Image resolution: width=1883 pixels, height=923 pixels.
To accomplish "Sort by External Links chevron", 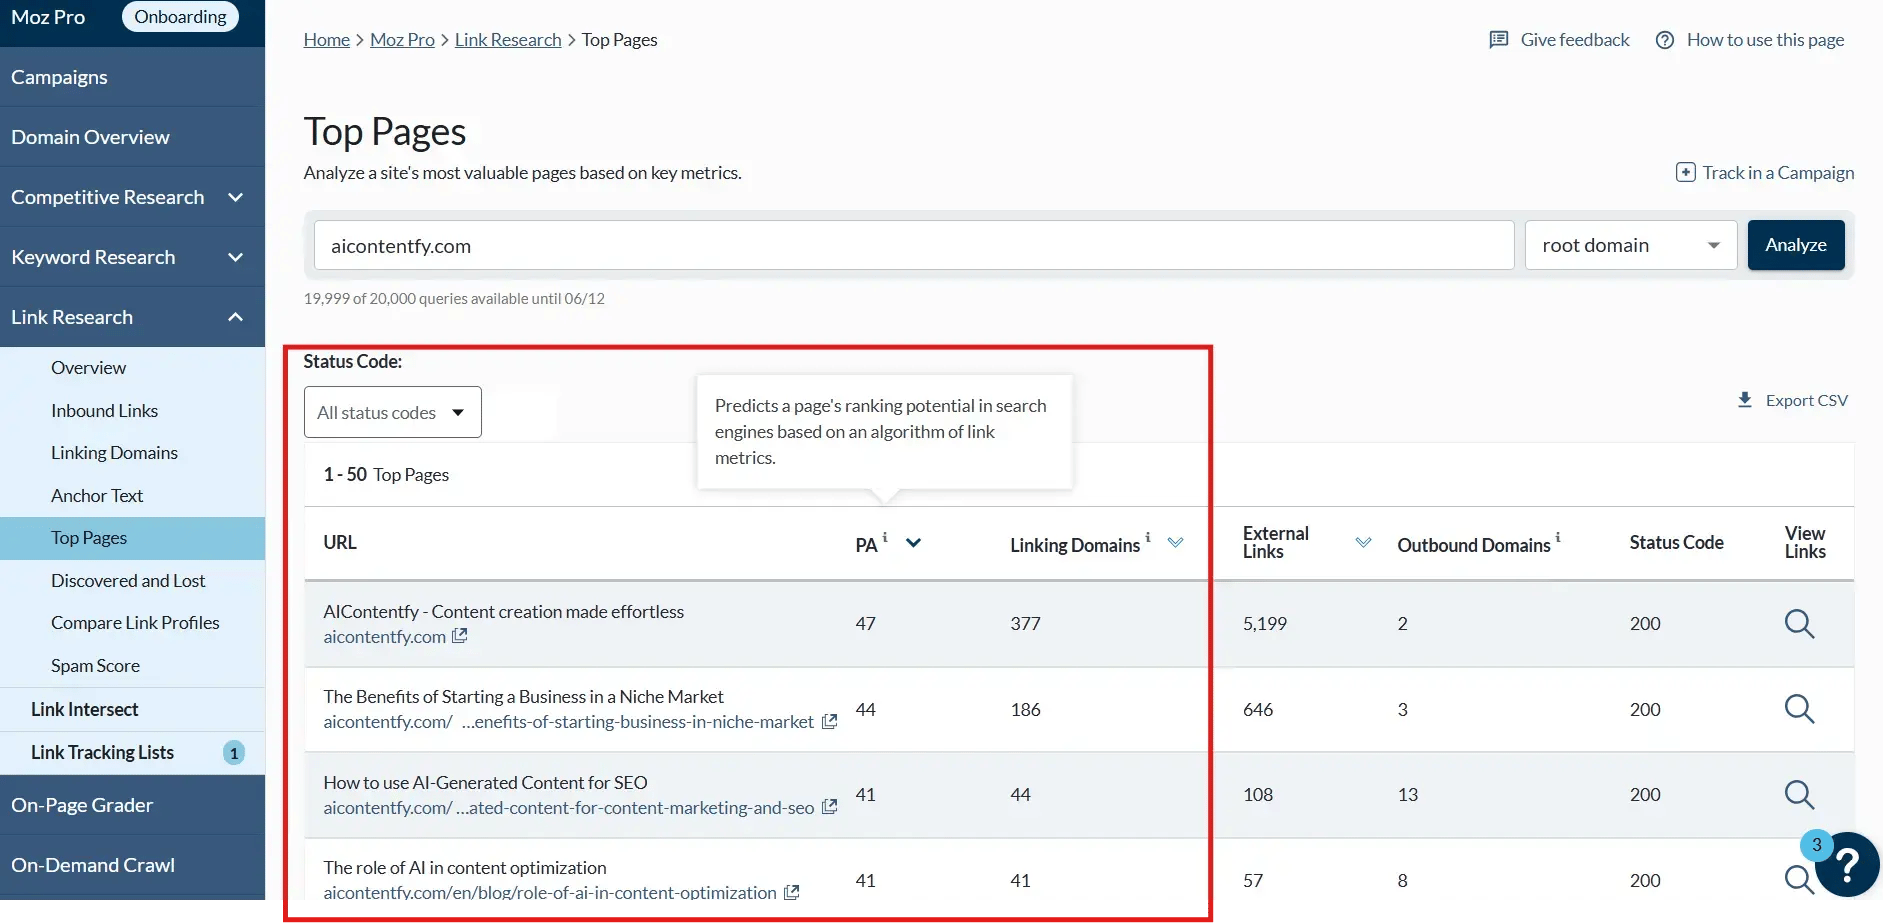I will click(x=1363, y=542).
